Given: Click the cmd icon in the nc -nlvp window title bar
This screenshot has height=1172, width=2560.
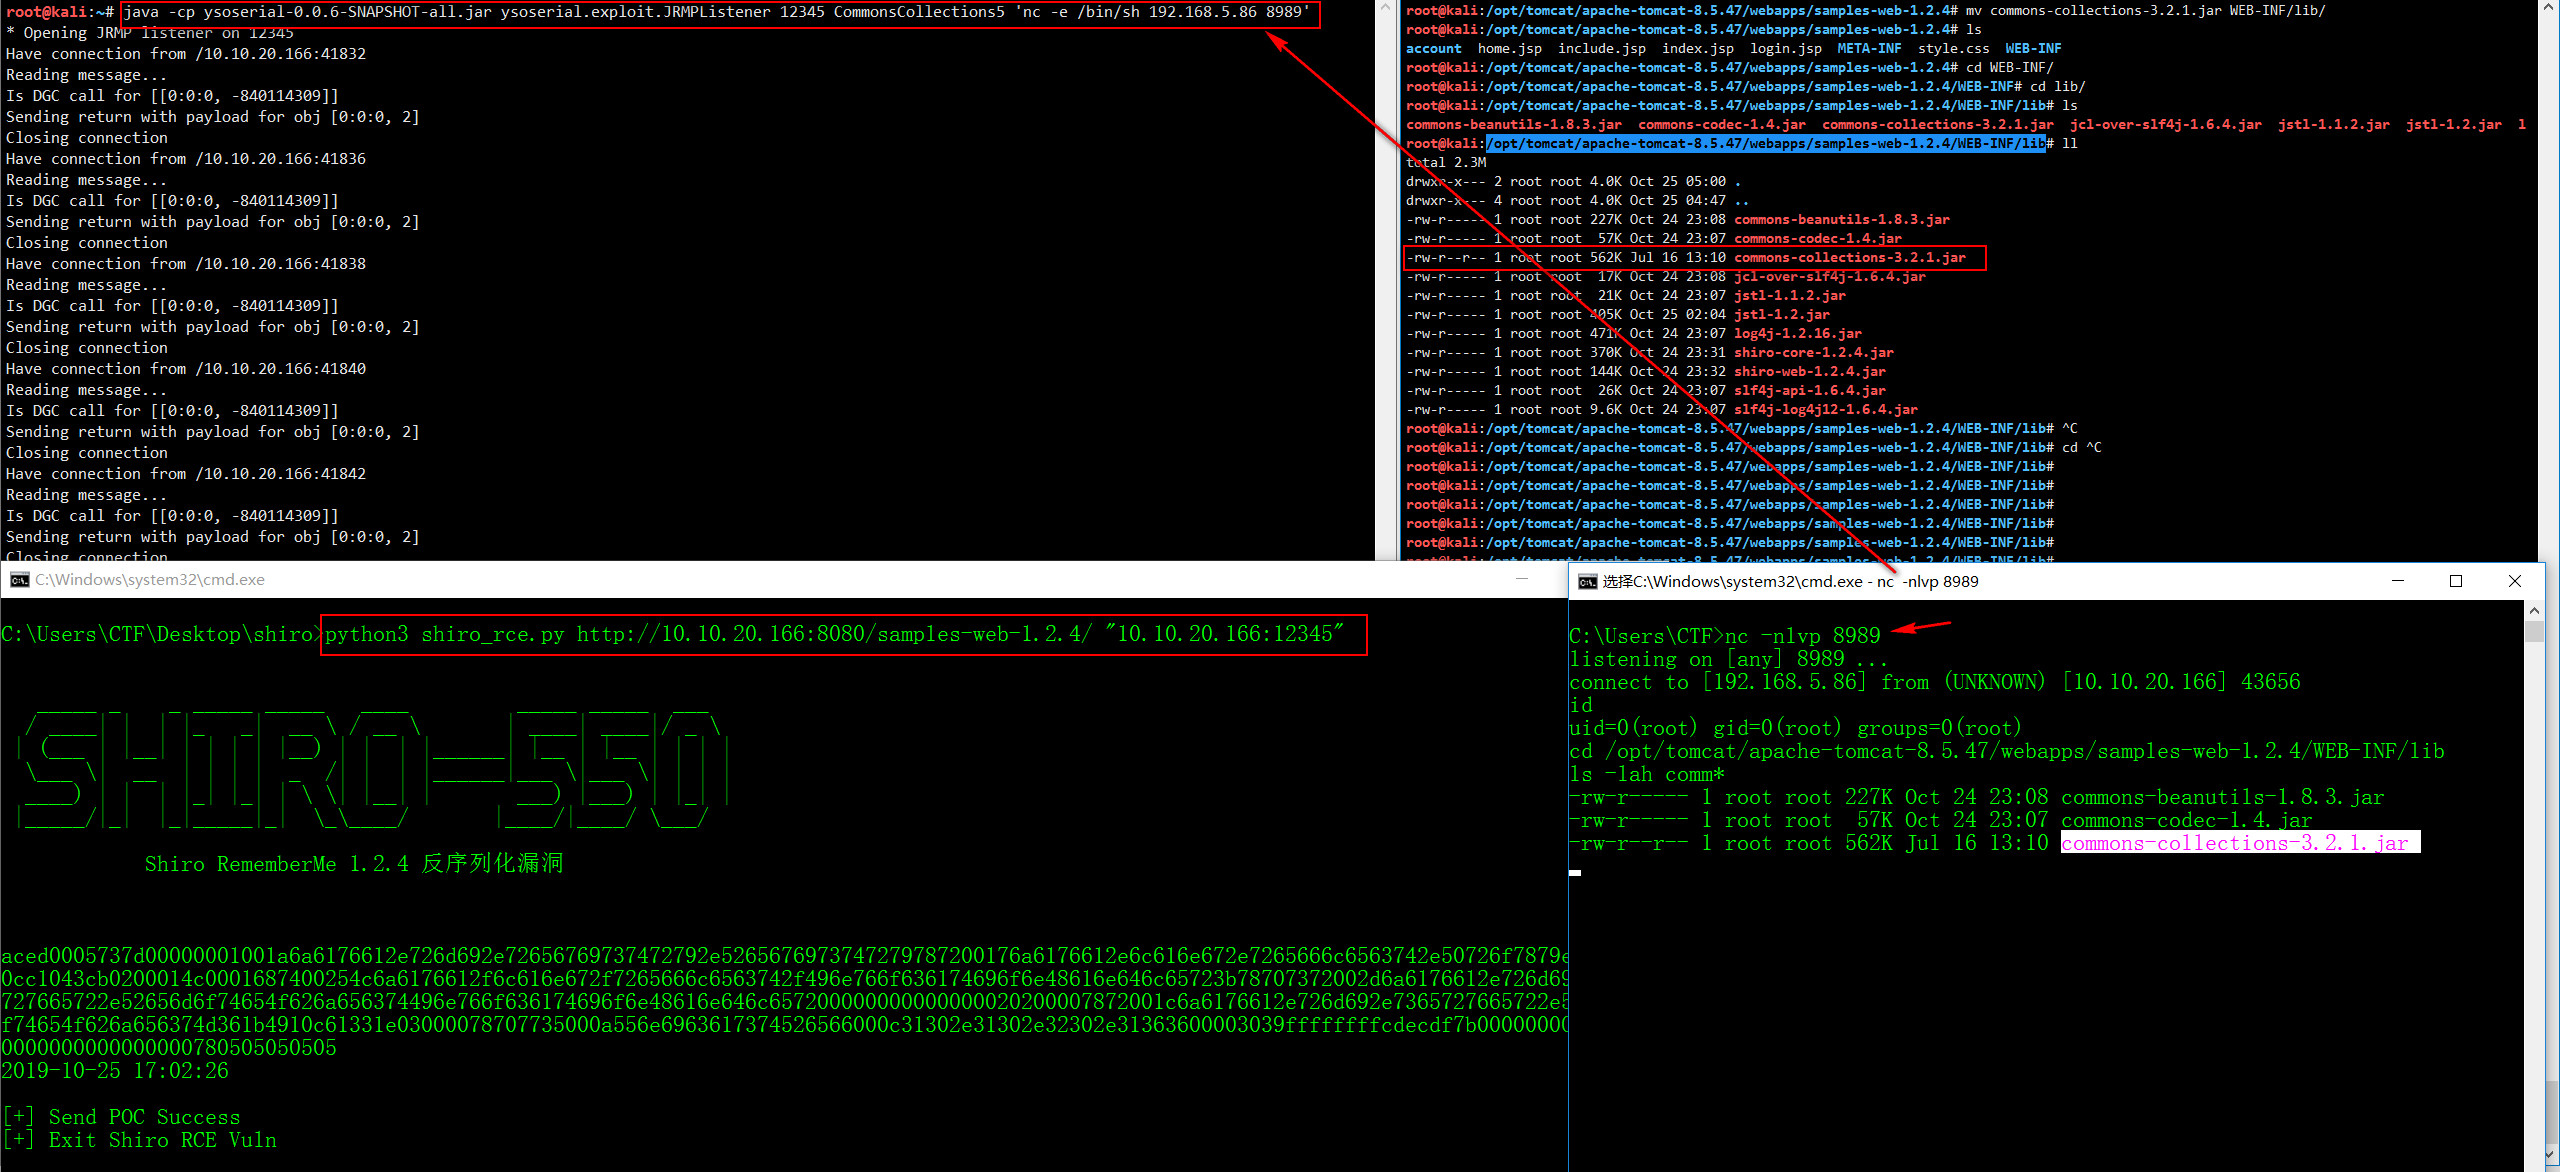Looking at the screenshot, I should [1588, 582].
